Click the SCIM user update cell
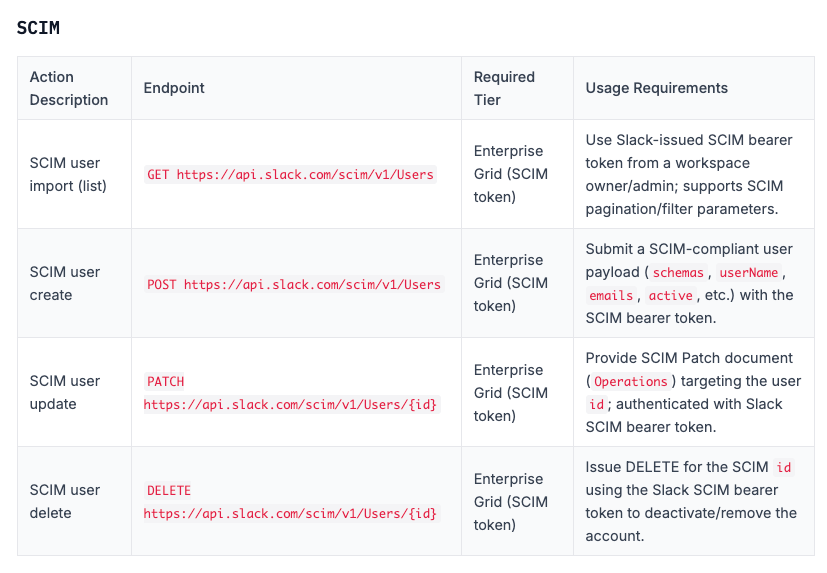827x573 pixels. [x=74, y=393]
